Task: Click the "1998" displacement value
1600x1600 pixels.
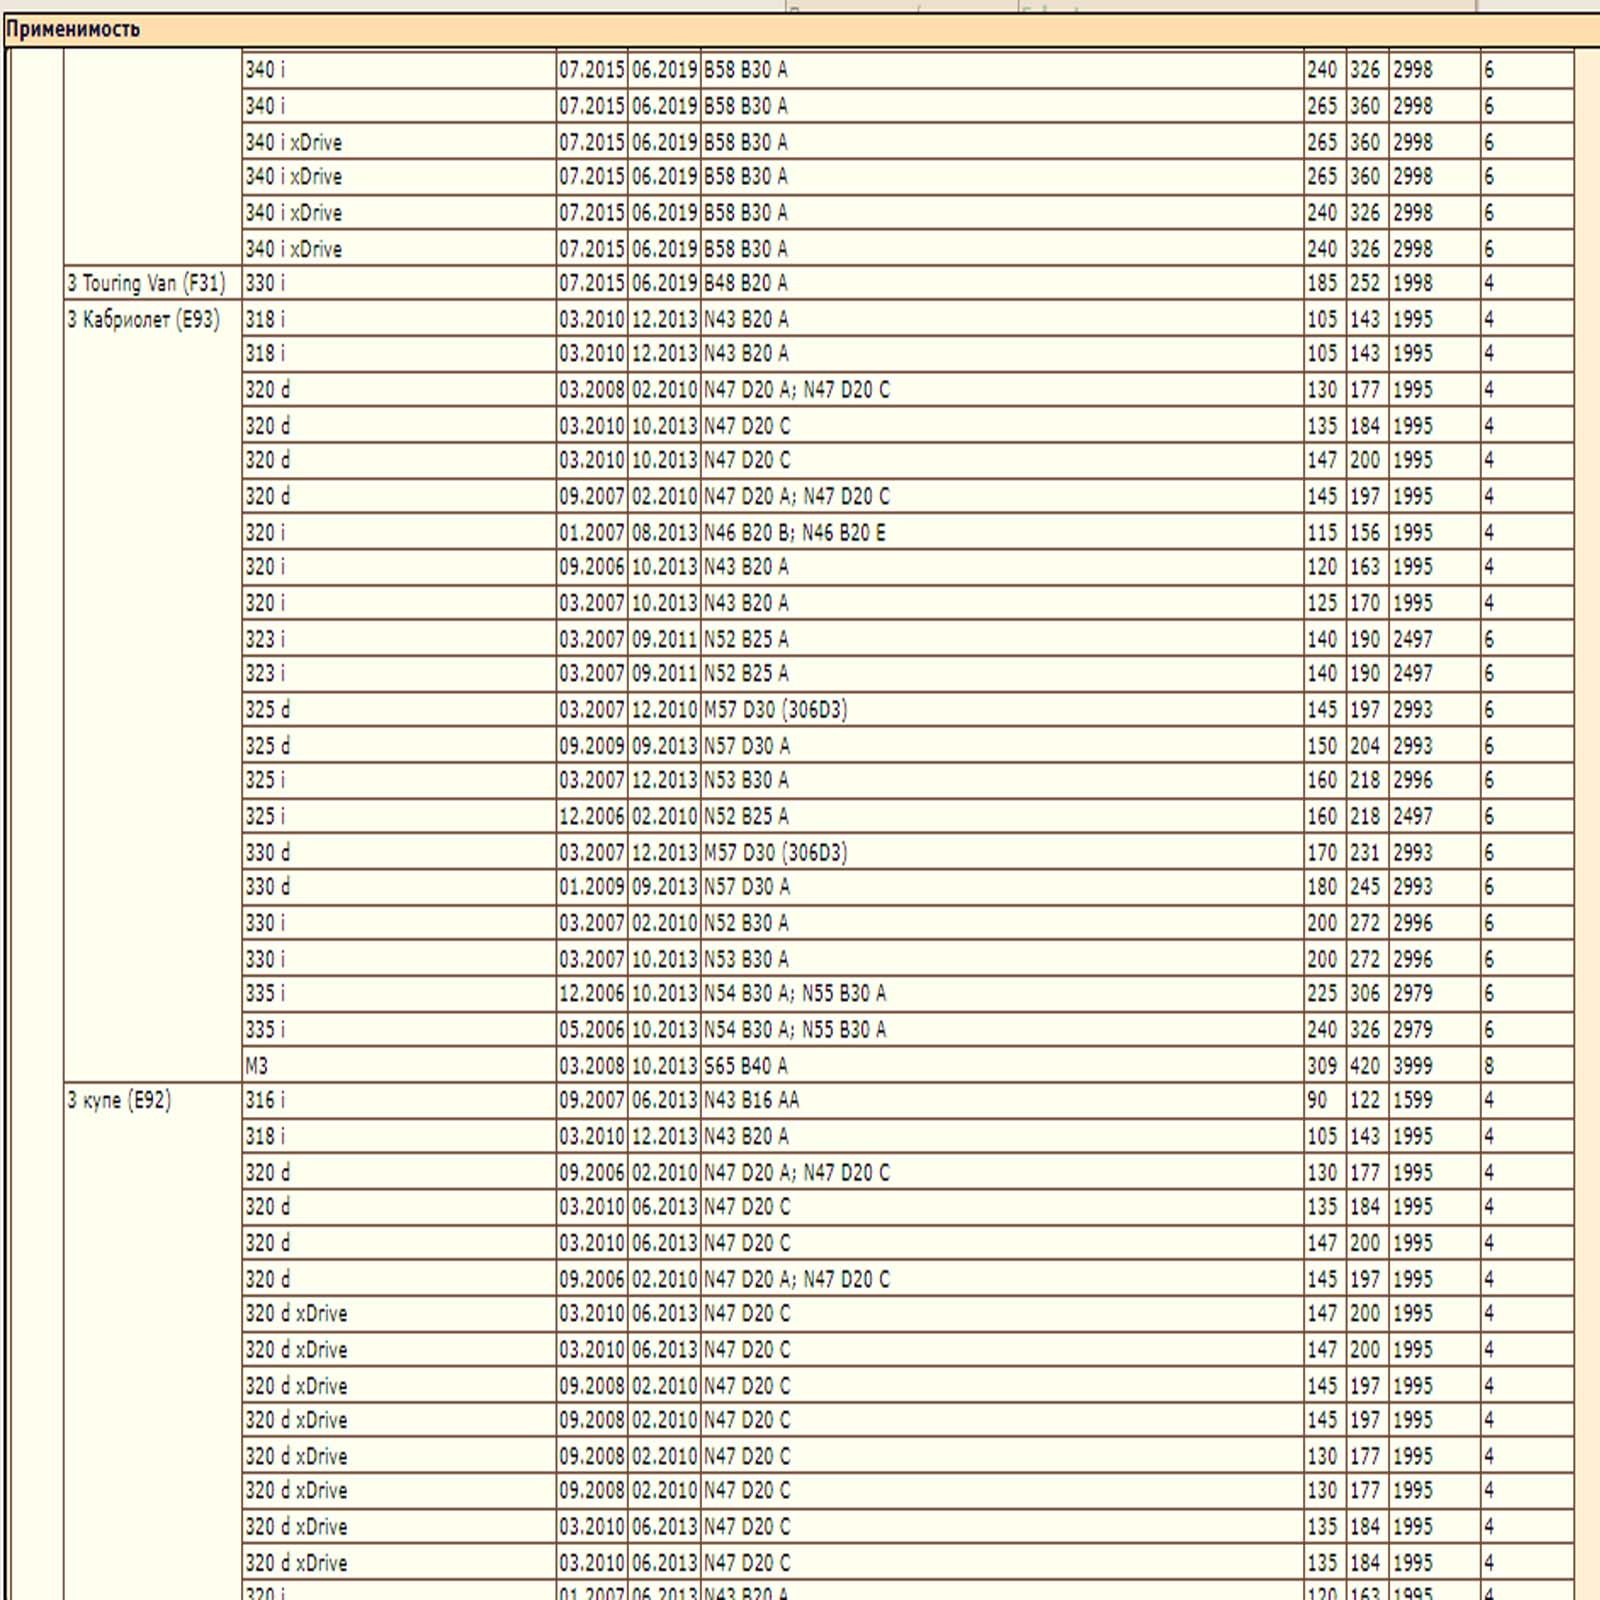Action: (1412, 283)
